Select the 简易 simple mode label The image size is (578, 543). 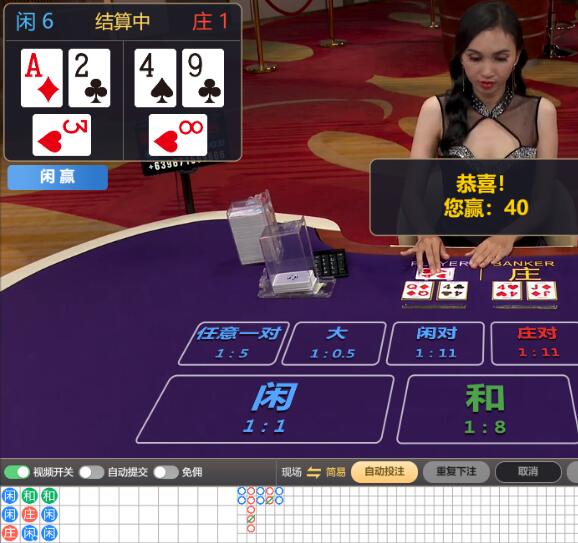[x=335, y=472]
